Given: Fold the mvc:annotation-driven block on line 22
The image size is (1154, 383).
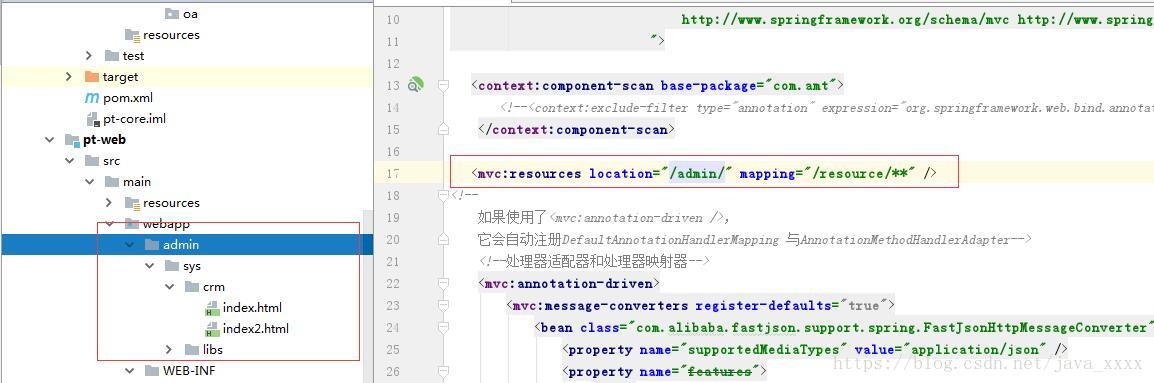Looking at the screenshot, I should tap(443, 284).
